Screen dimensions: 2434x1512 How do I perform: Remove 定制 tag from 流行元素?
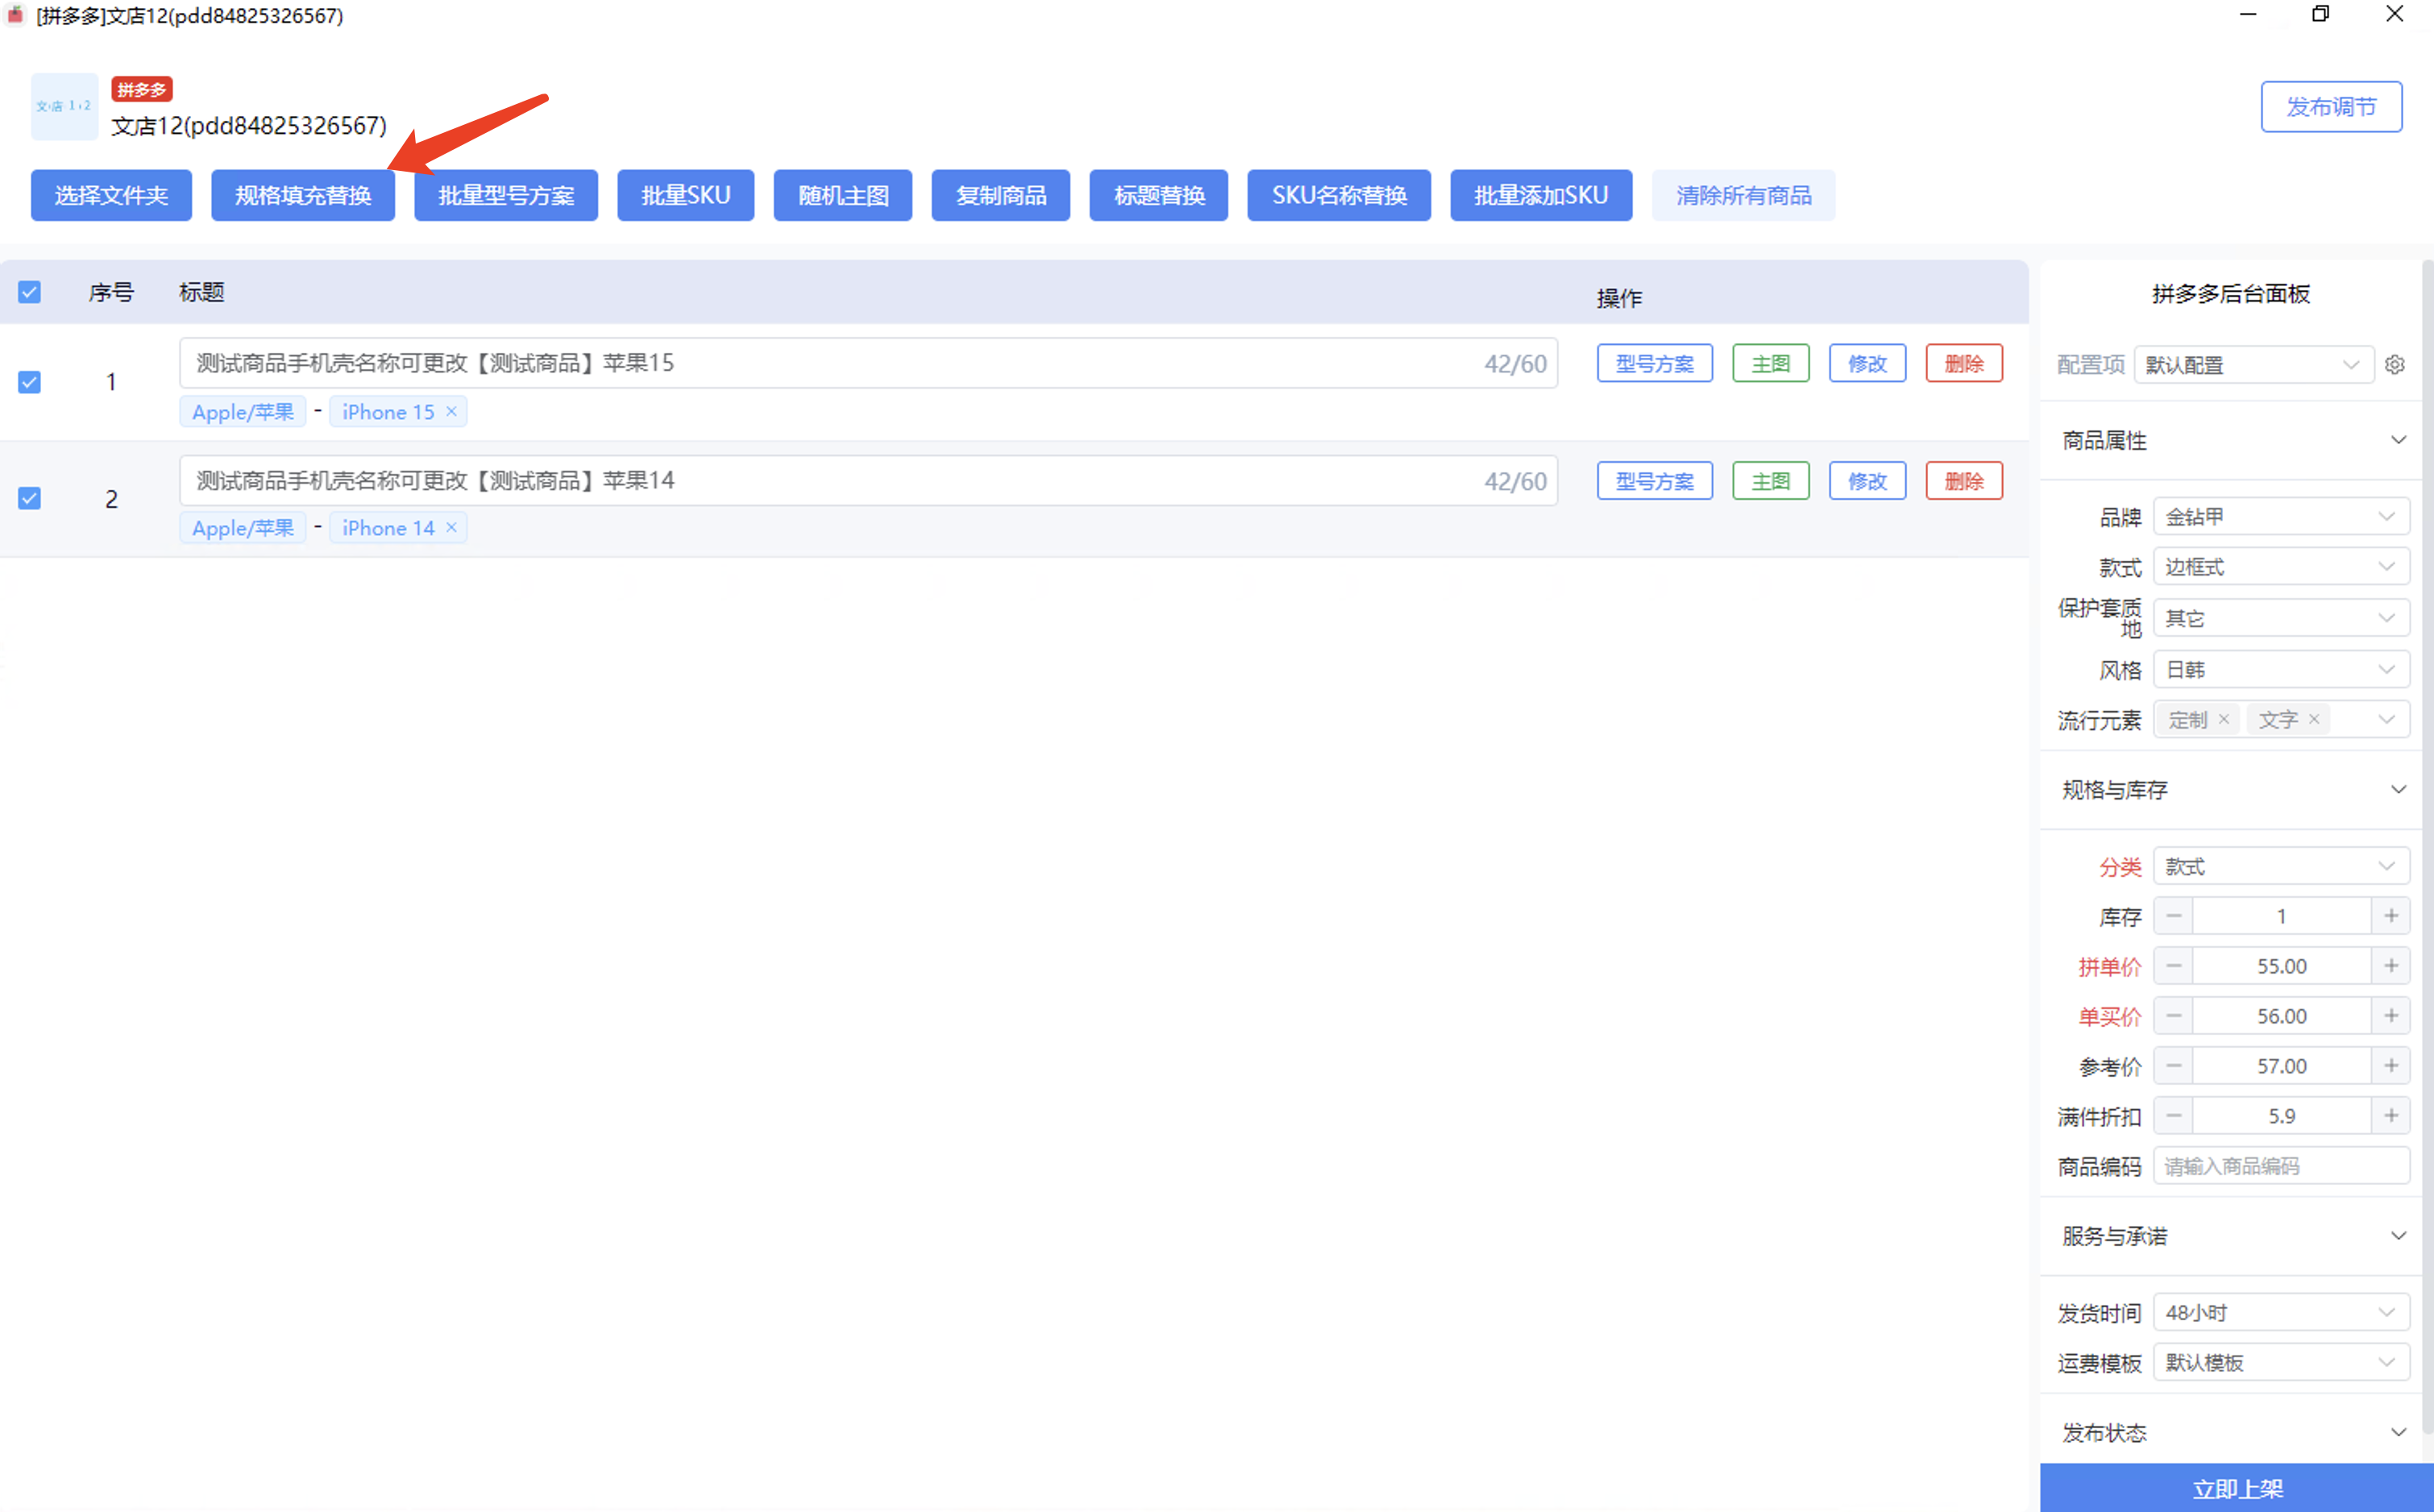2223,719
